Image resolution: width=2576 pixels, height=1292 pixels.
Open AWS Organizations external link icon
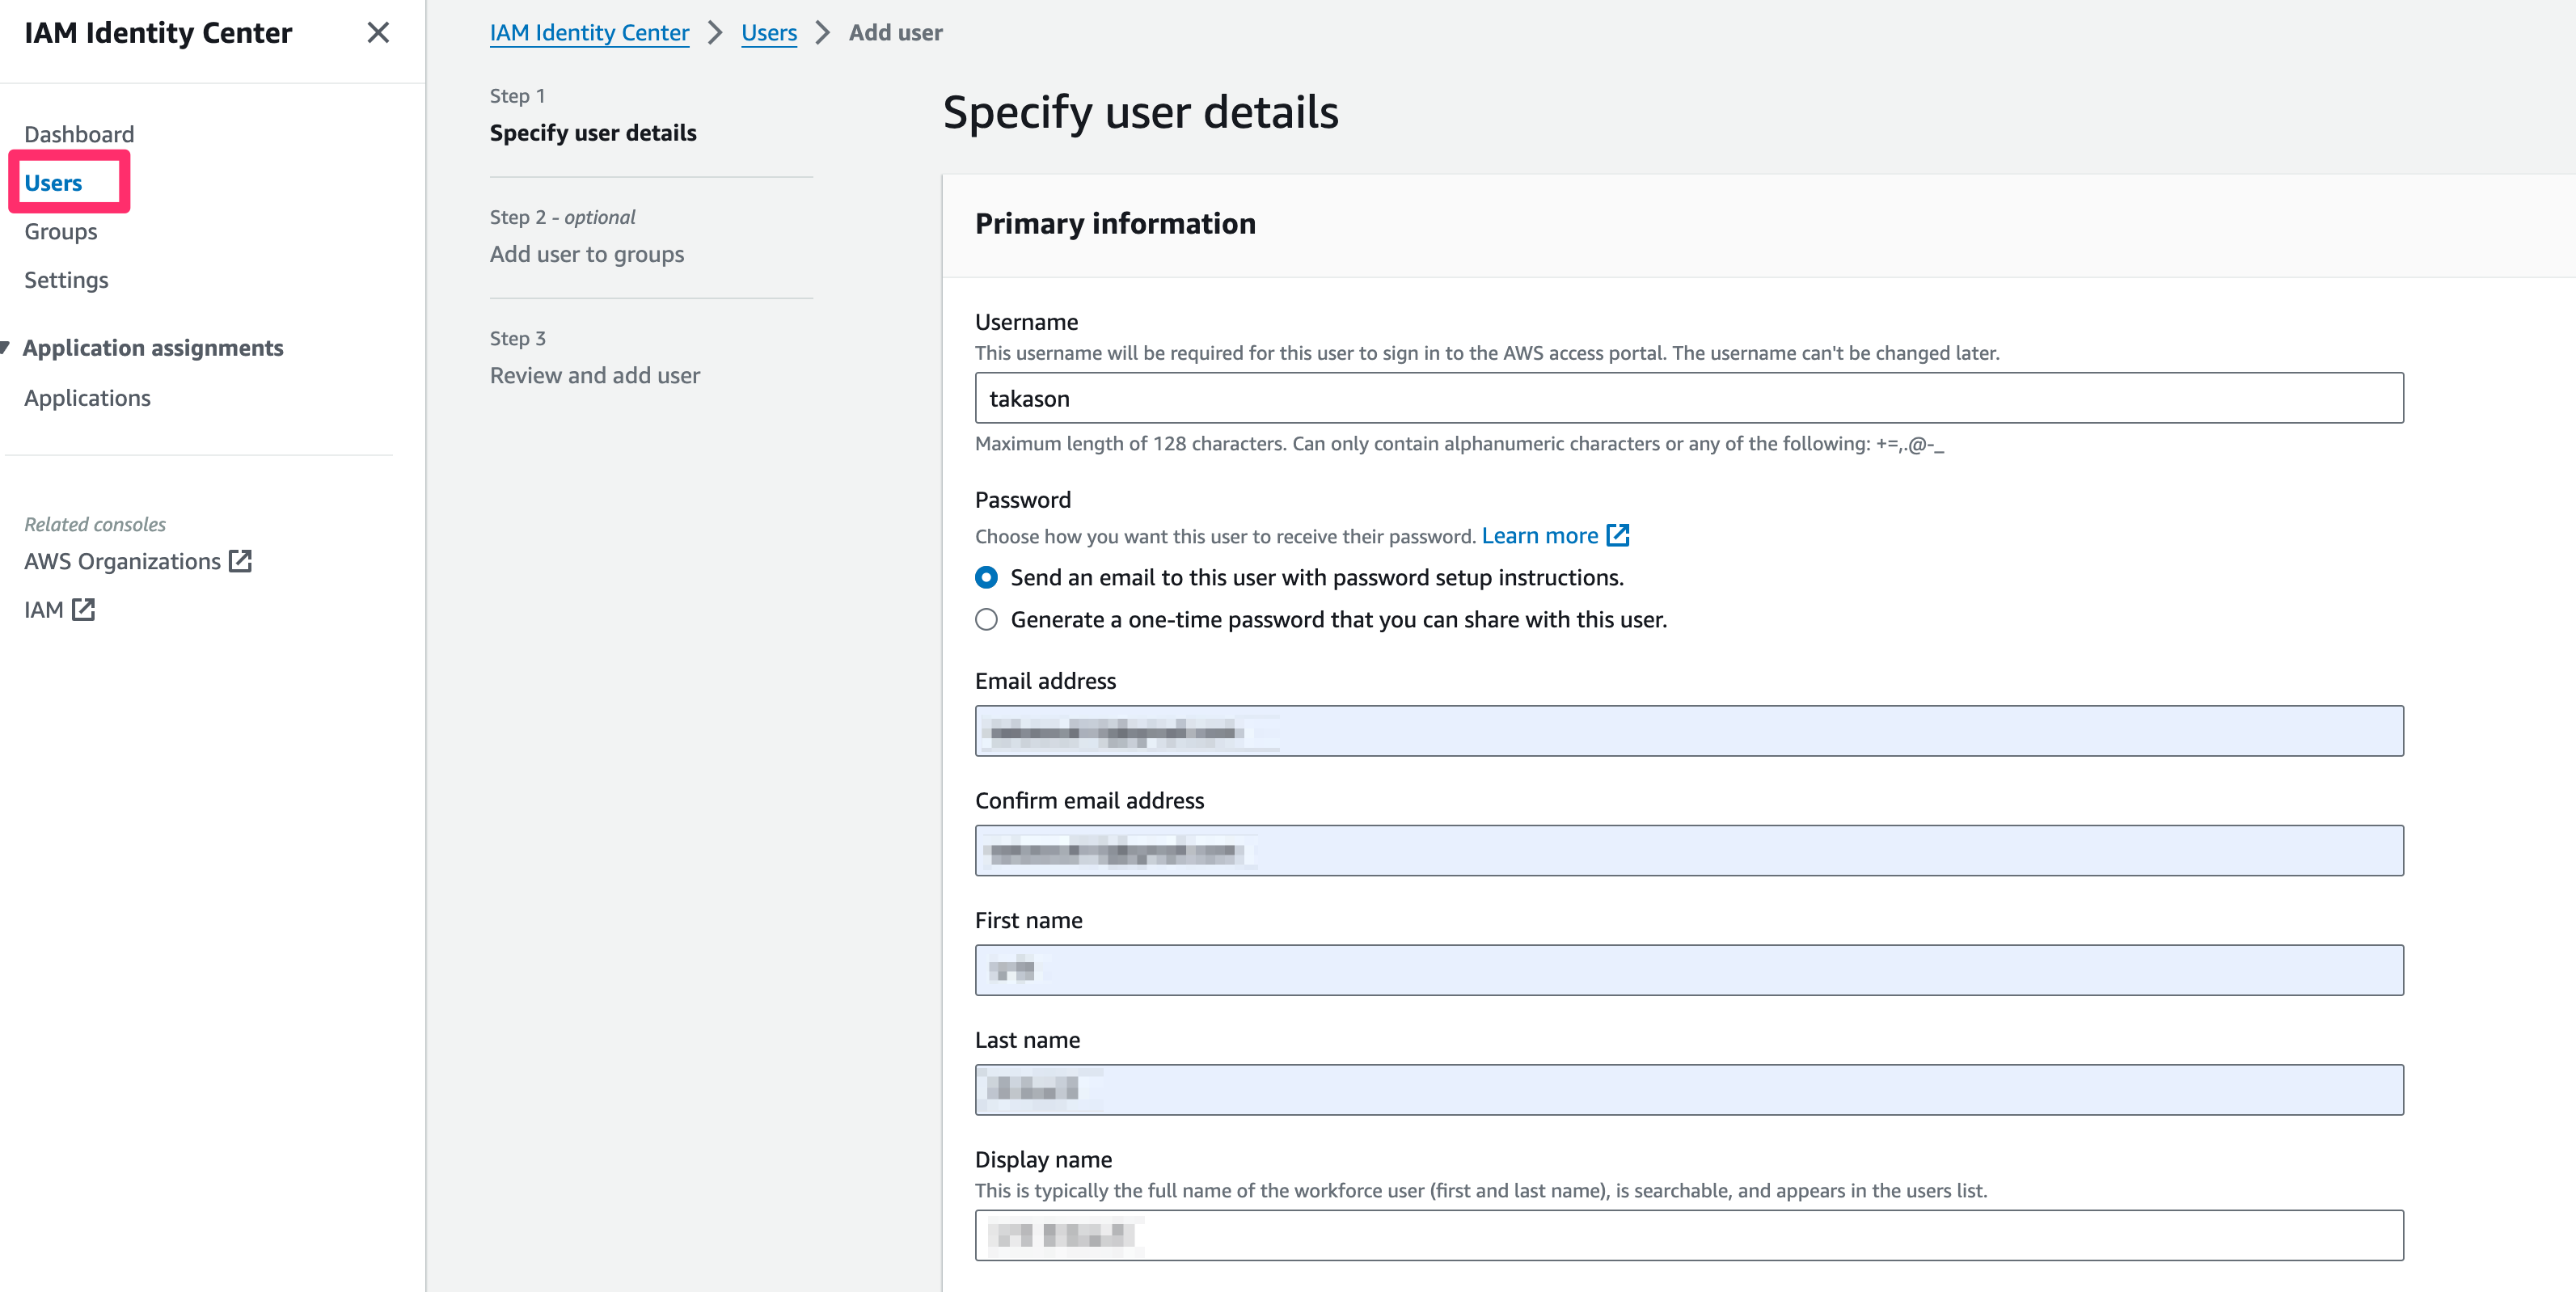click(240, 561)
